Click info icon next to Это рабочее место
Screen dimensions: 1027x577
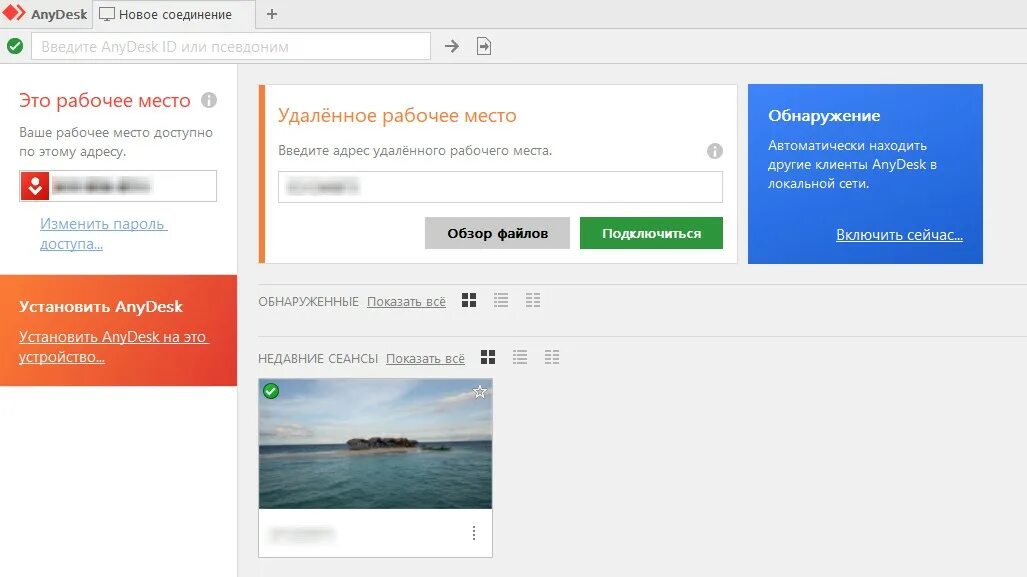pos(209,100)
